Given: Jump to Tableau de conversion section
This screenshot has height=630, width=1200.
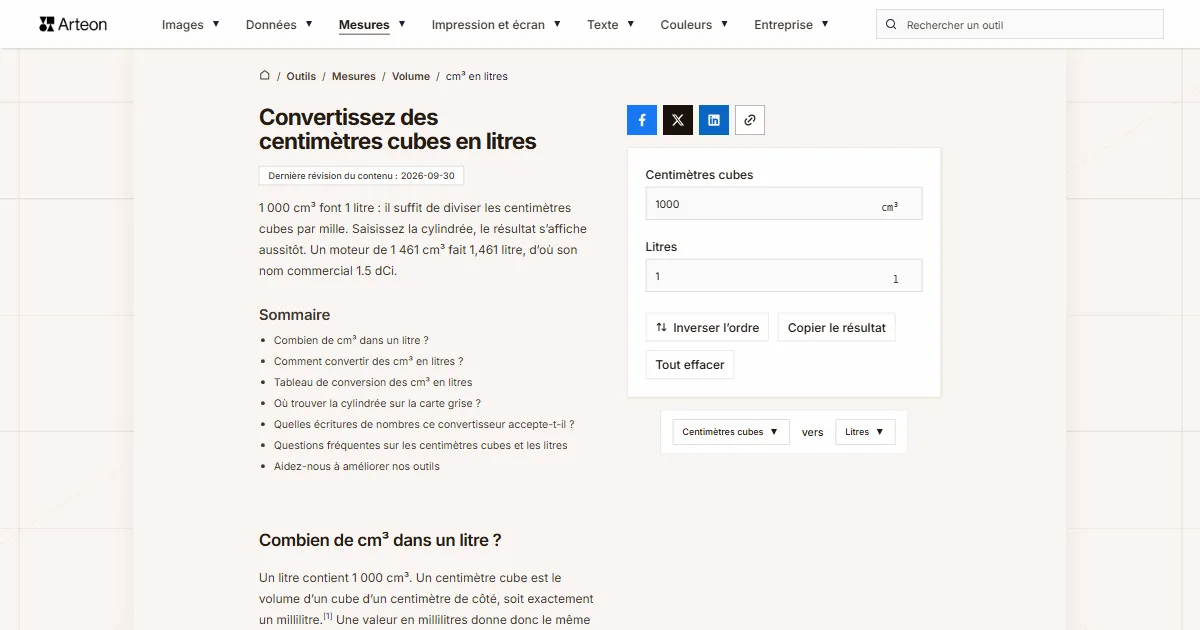Looking at the screenshot, I should point(373,382).
